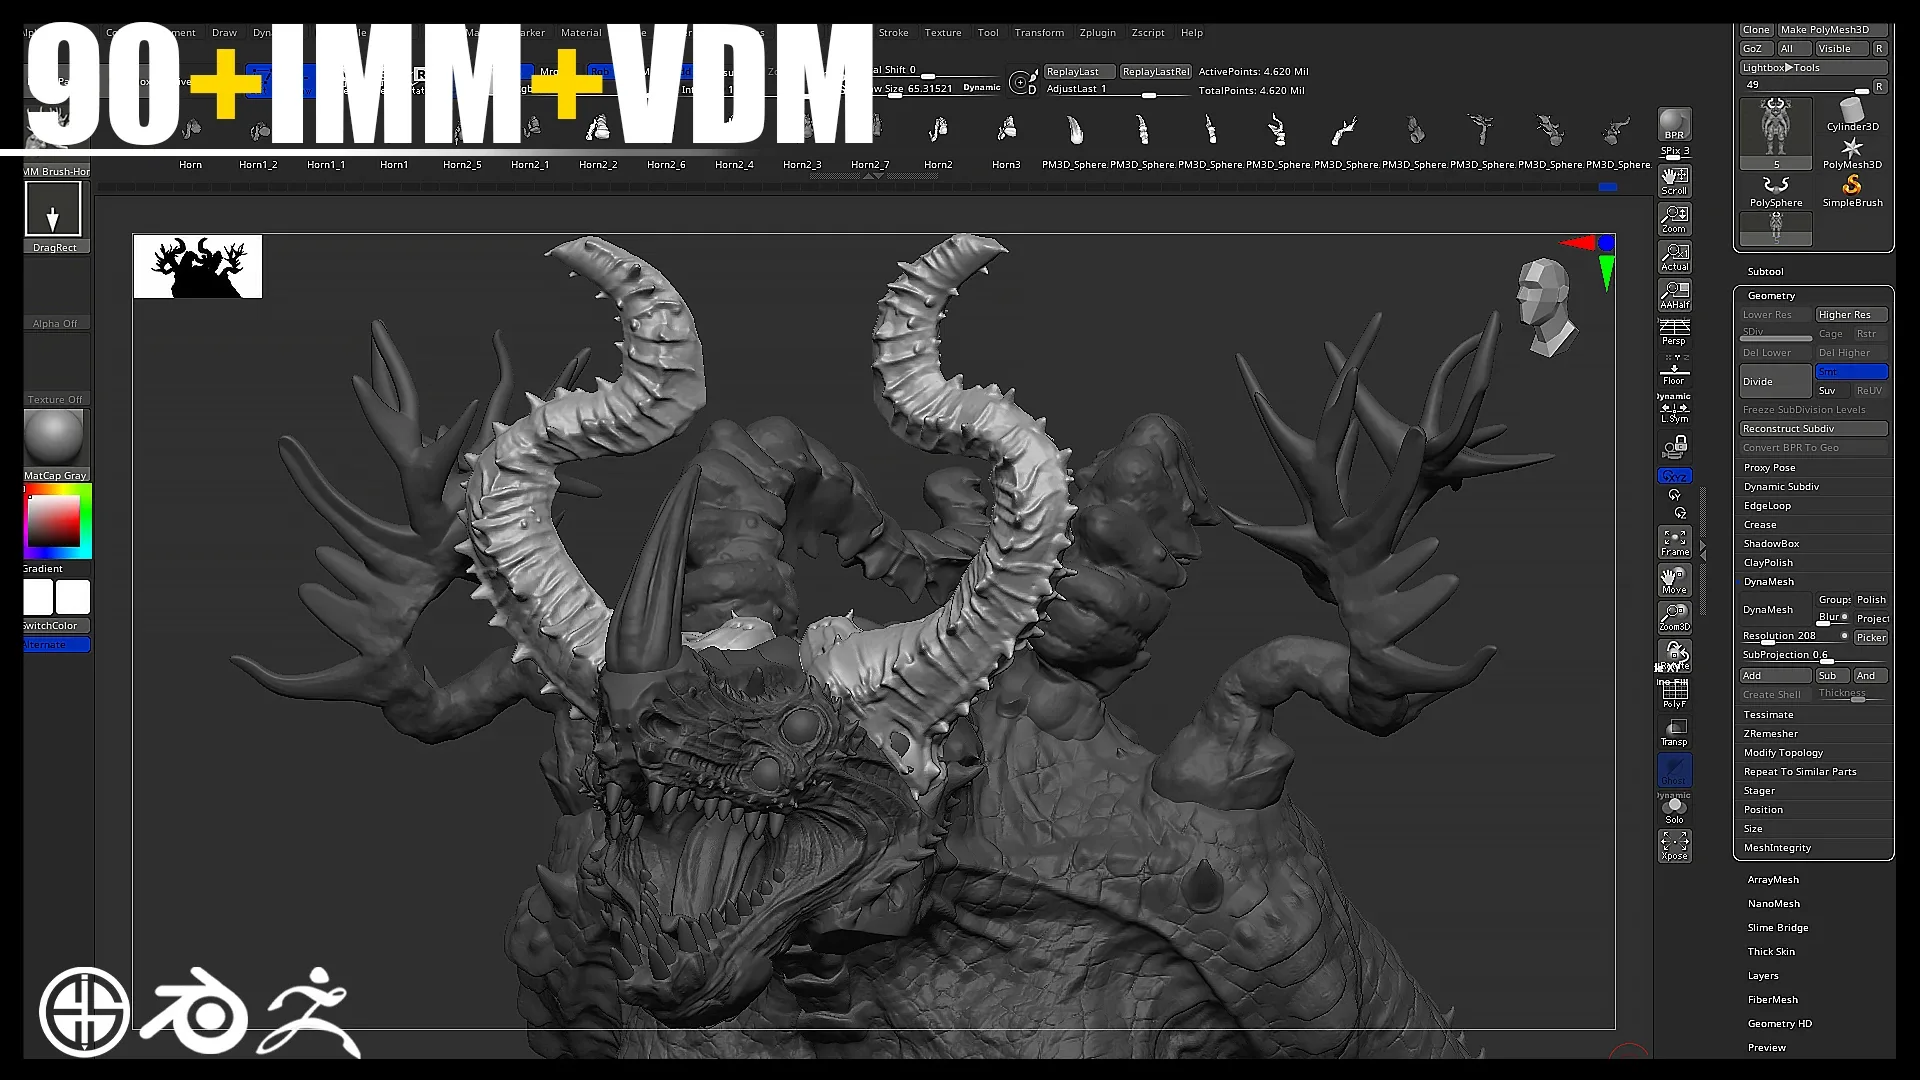Click the Make PolyMesh3D button
Viewport: 1920px width, 1080px height.
coord(1832,30)
